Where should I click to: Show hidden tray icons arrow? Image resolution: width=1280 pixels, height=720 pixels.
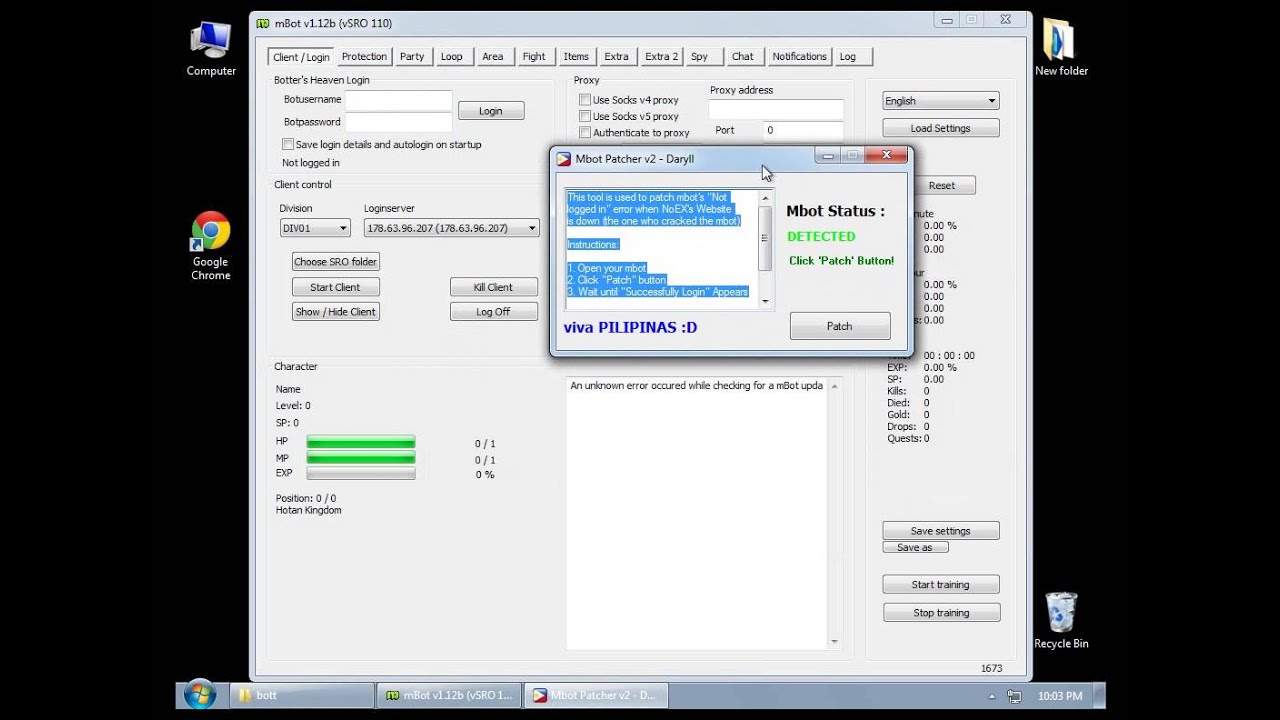992,696
